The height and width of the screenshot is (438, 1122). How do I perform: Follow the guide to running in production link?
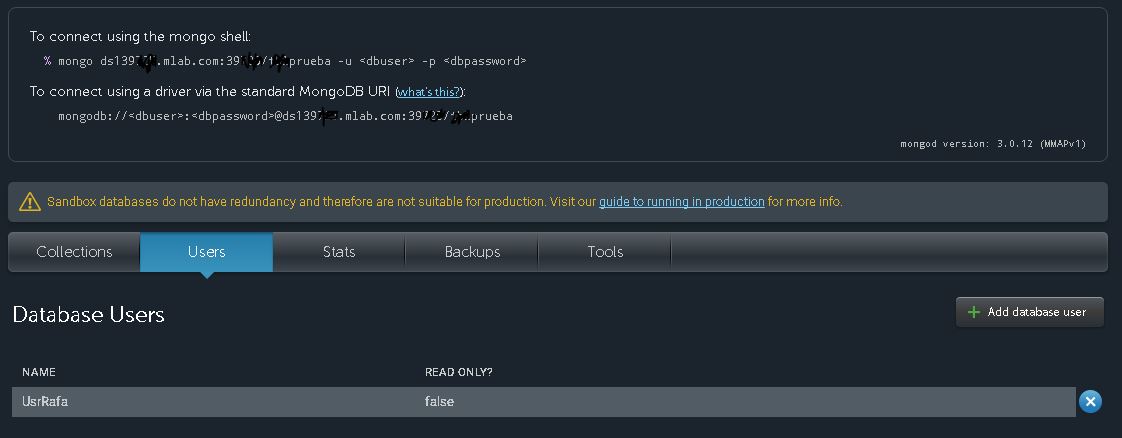(681, 202)
